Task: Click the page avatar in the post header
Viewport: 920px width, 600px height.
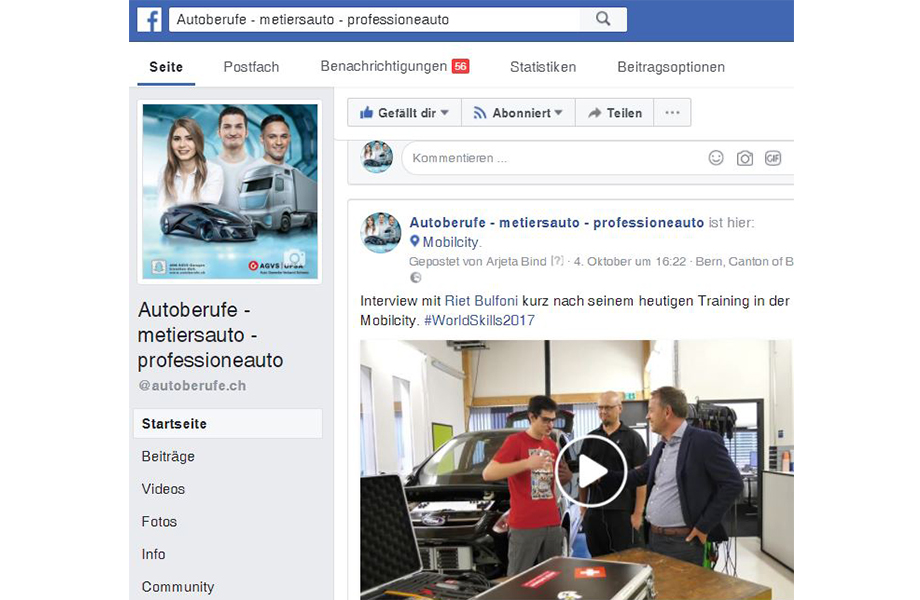Action: coord(381,232)
